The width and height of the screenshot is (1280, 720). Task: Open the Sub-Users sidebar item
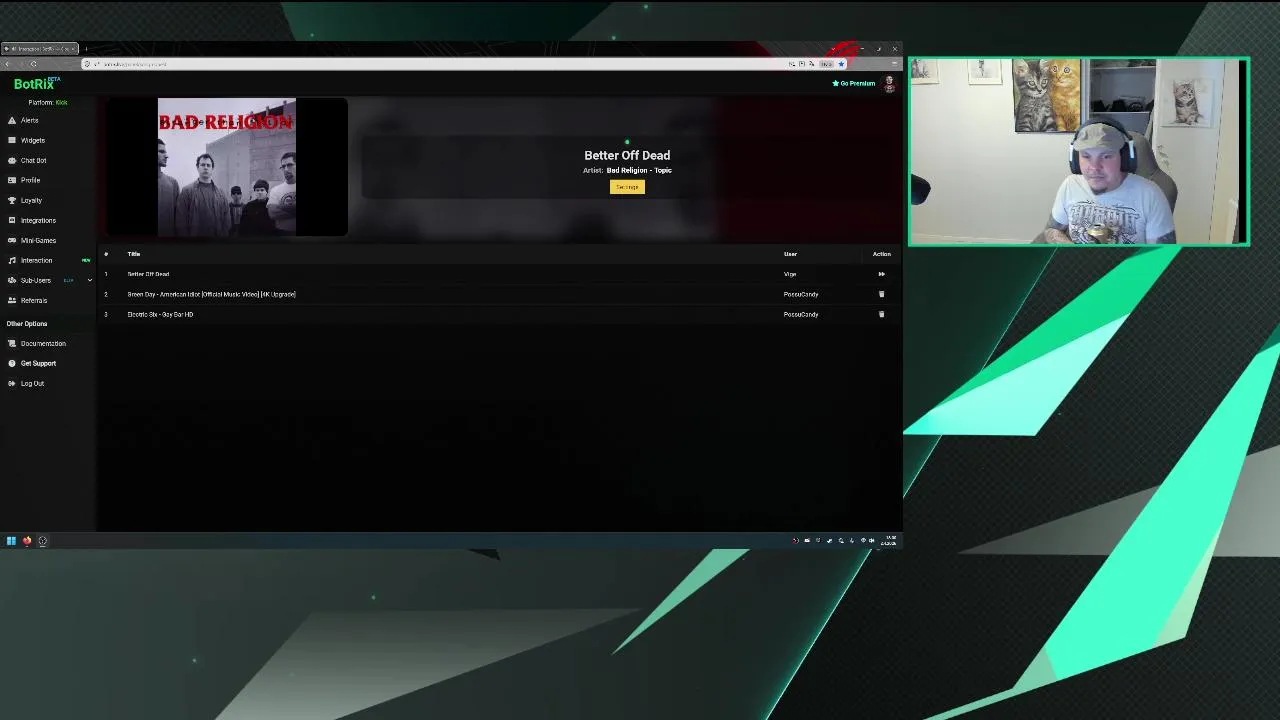(36, 280)
